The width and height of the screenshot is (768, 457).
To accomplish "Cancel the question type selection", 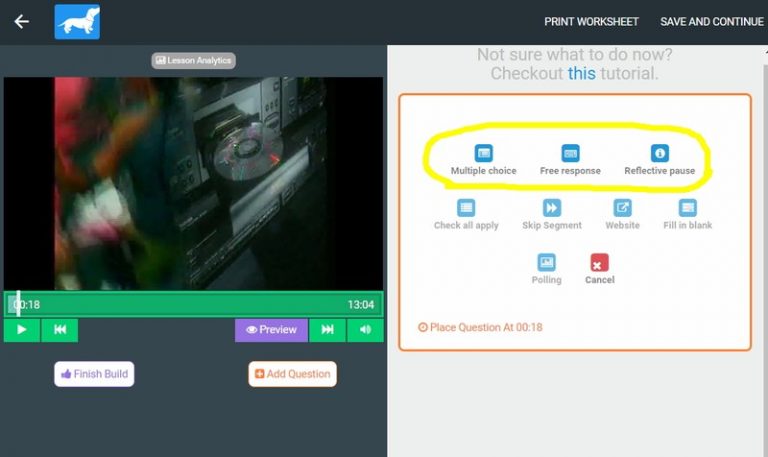I will pyautogui.click(x=599, y=263).
